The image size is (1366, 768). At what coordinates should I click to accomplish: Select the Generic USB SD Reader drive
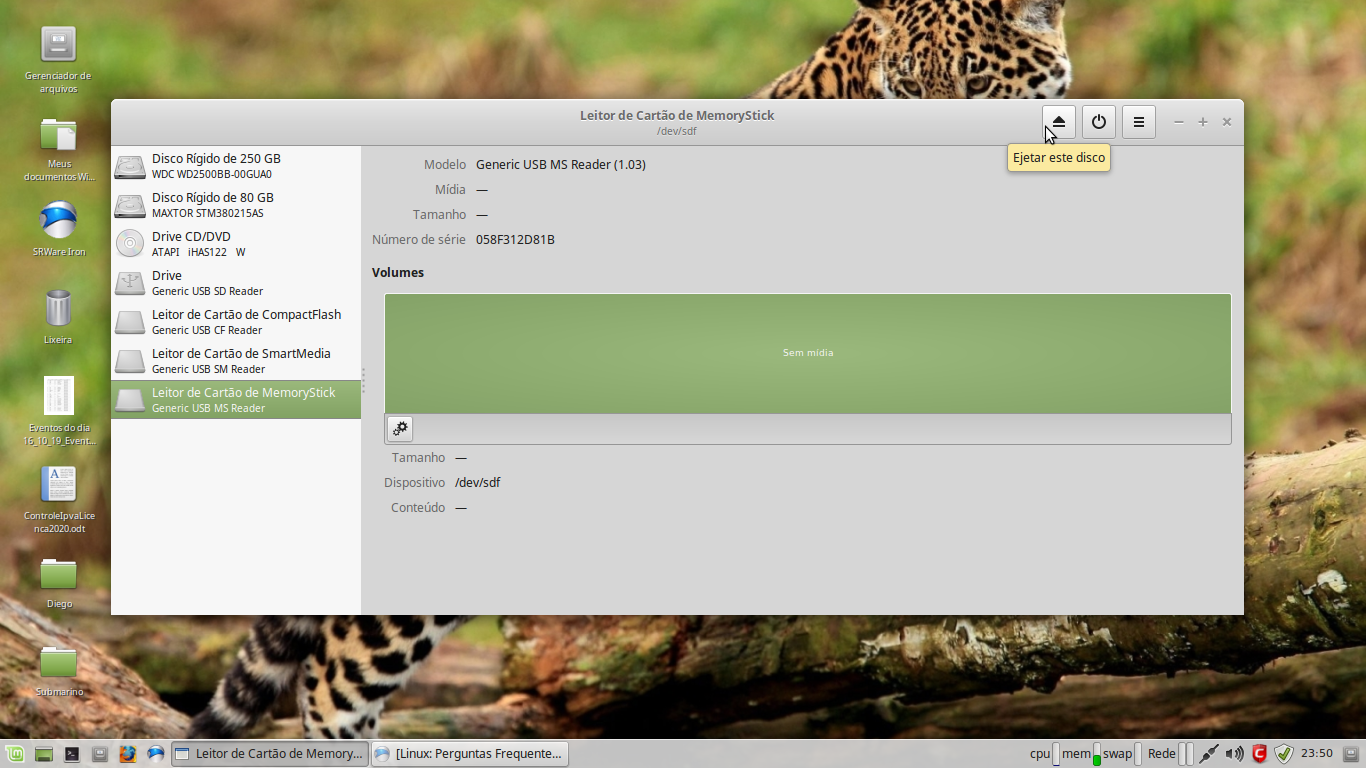[x=236, y=283]
